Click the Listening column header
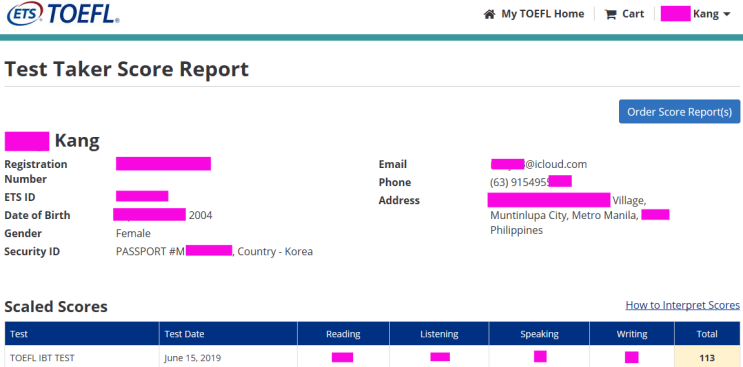The width and height of the screenshot is (743, 367). 439,334
